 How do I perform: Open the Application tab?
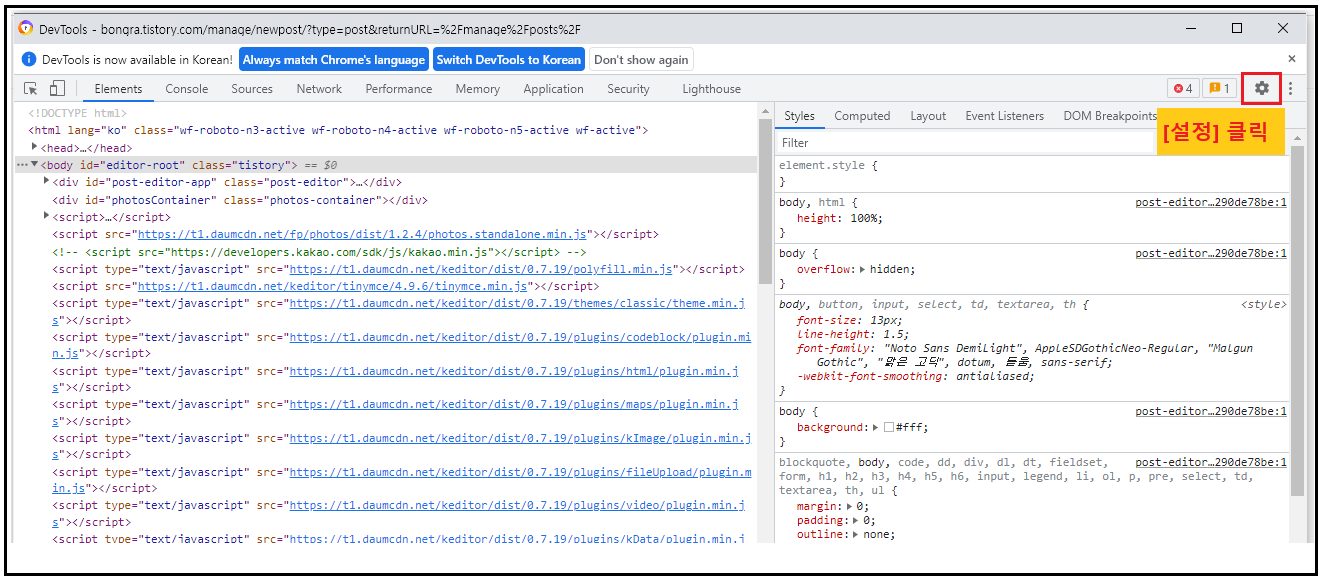click(553, 89)
